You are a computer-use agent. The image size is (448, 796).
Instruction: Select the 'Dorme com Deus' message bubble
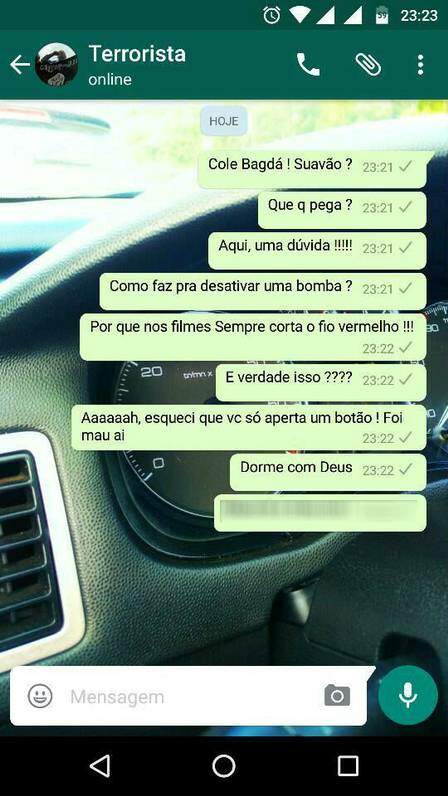pyautogui.click(x=328, y=472)
